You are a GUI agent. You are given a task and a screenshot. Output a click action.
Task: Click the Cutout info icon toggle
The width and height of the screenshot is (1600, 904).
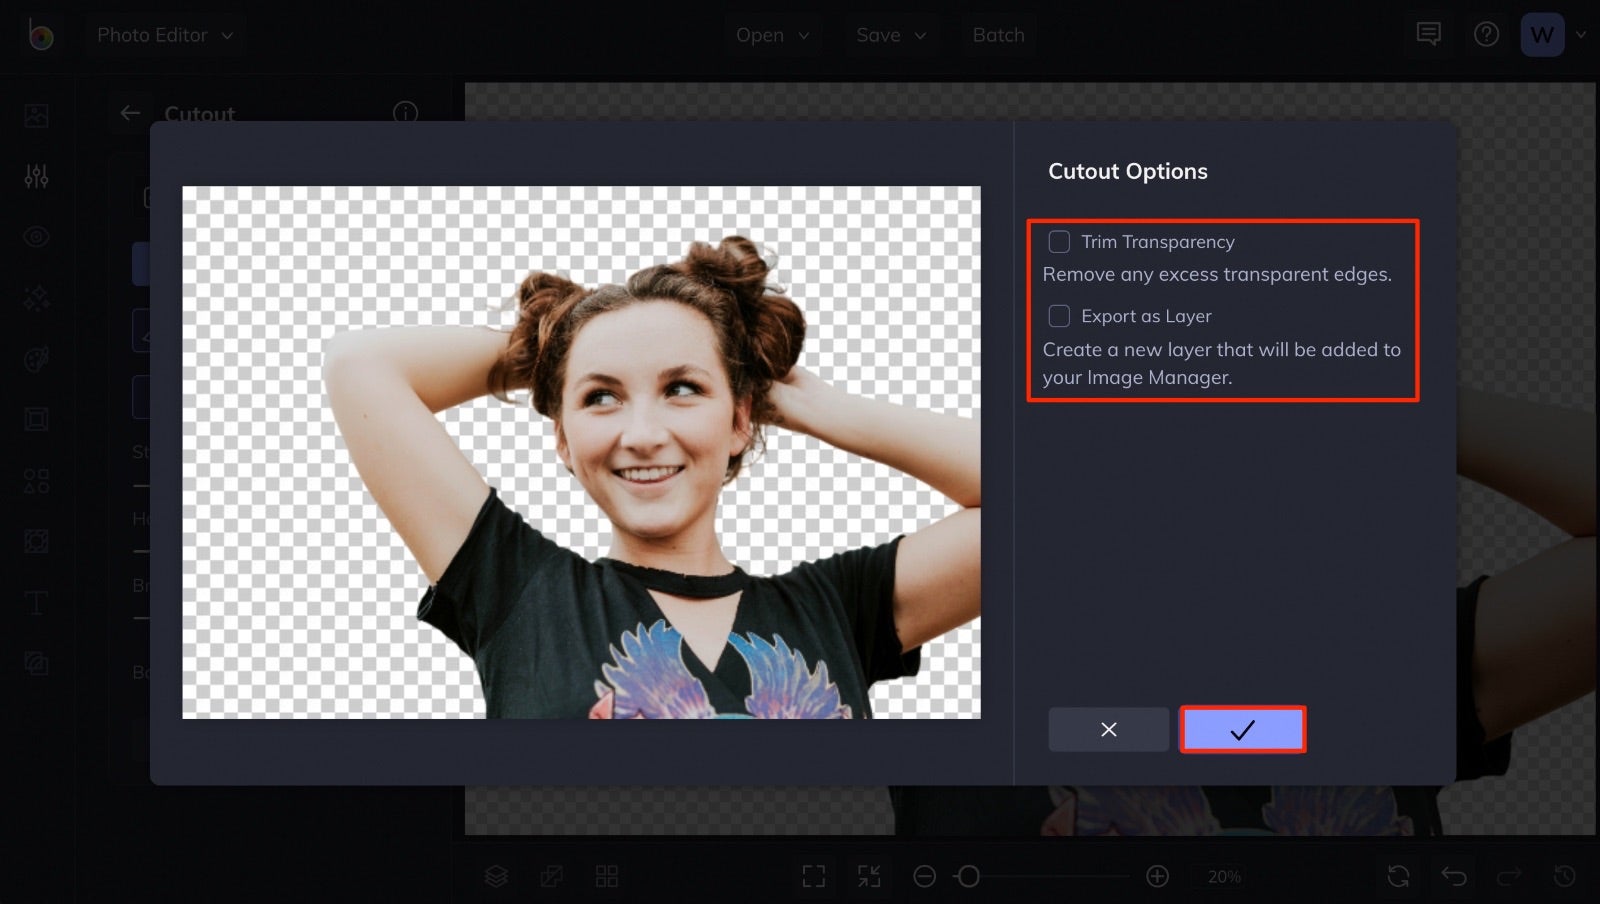tap(405, 113)
